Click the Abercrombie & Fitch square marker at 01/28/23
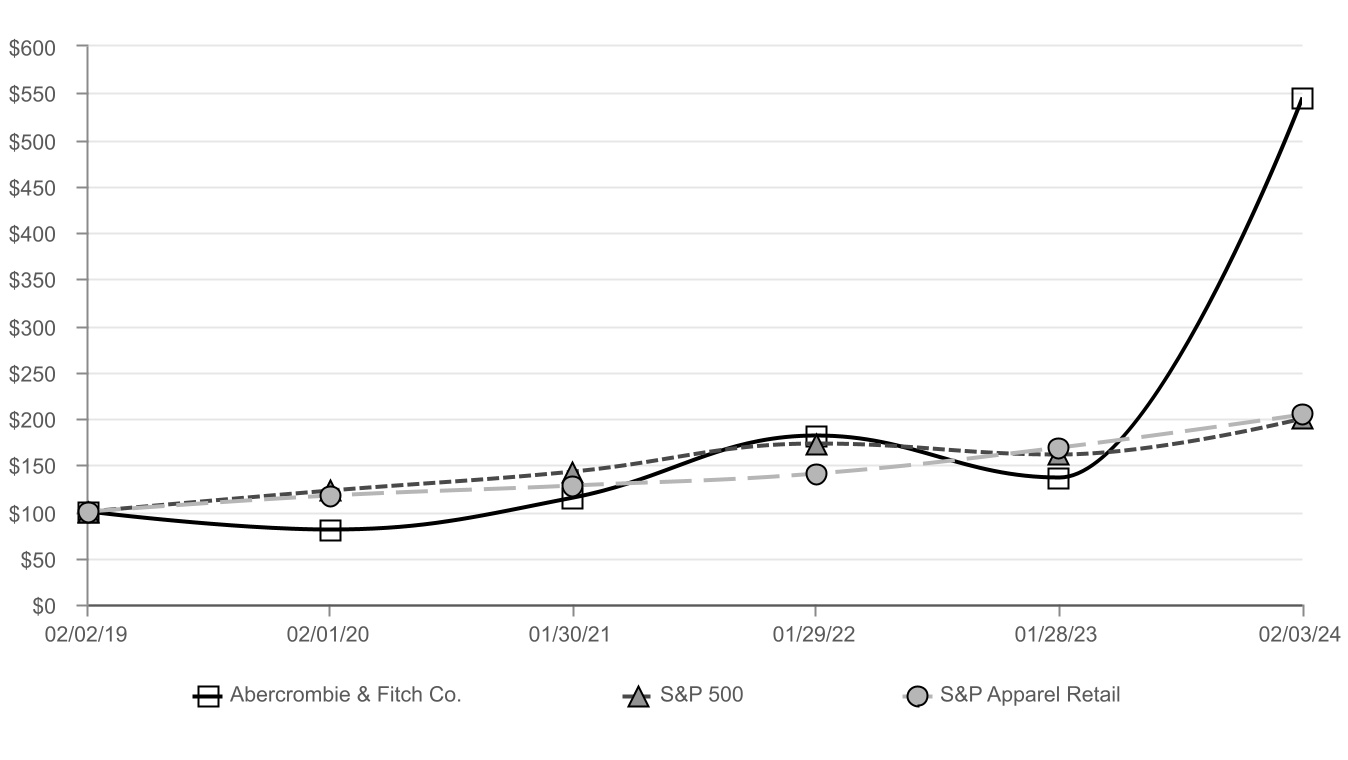Screen dimensions: 1348x760 [x=1058, y=479]
